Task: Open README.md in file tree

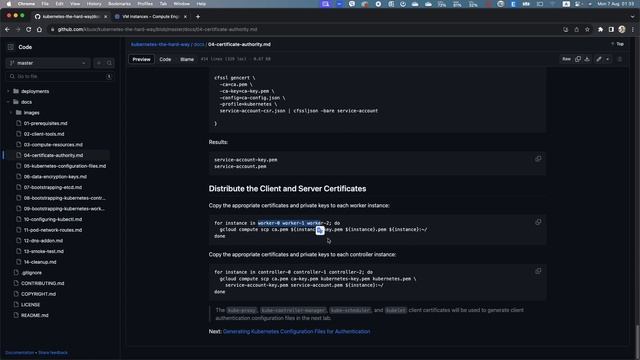Action: click(x=35, y=315)
